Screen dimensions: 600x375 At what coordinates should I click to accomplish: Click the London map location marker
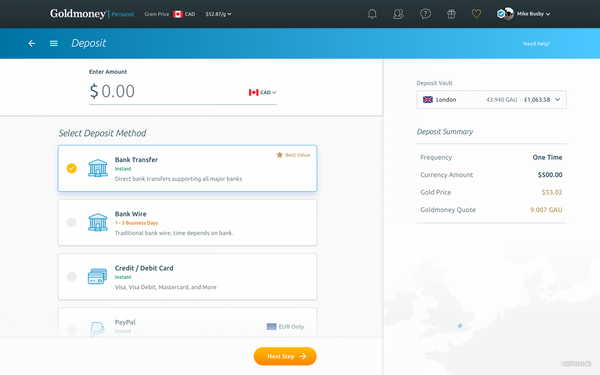[460, 326]
